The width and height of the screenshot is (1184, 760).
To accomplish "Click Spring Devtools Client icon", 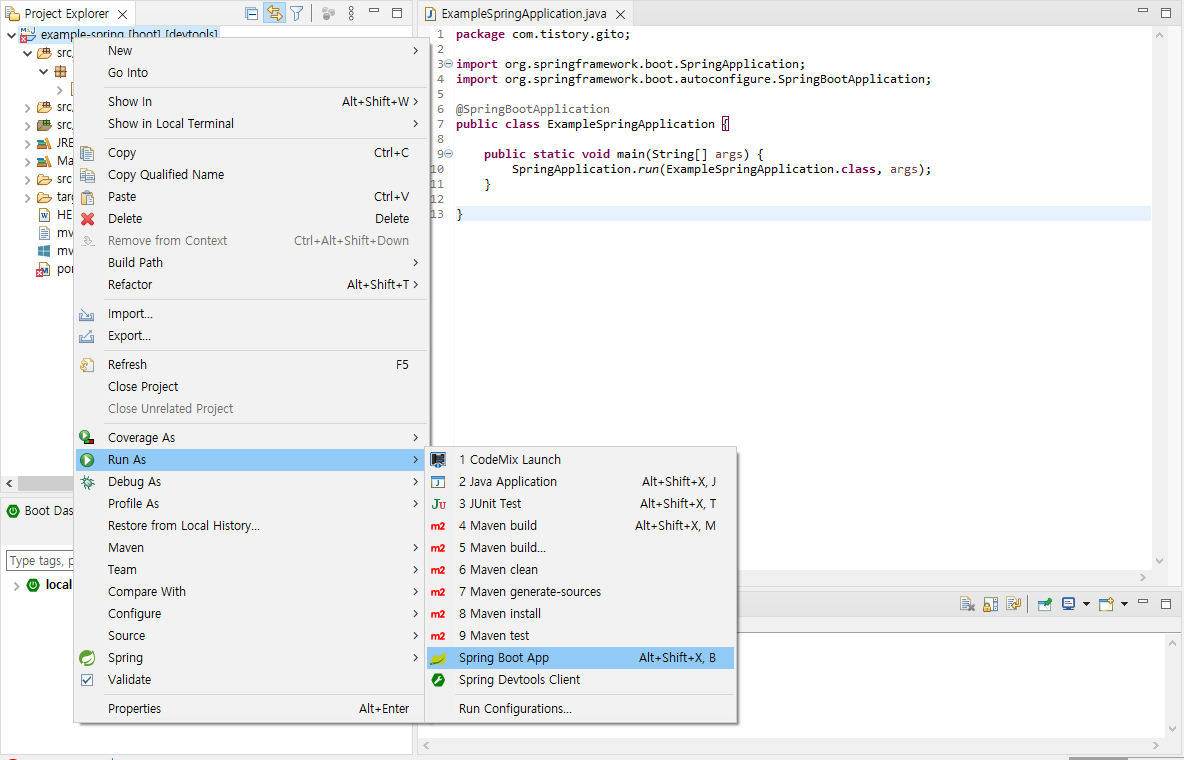I will (x=438, y=680).
